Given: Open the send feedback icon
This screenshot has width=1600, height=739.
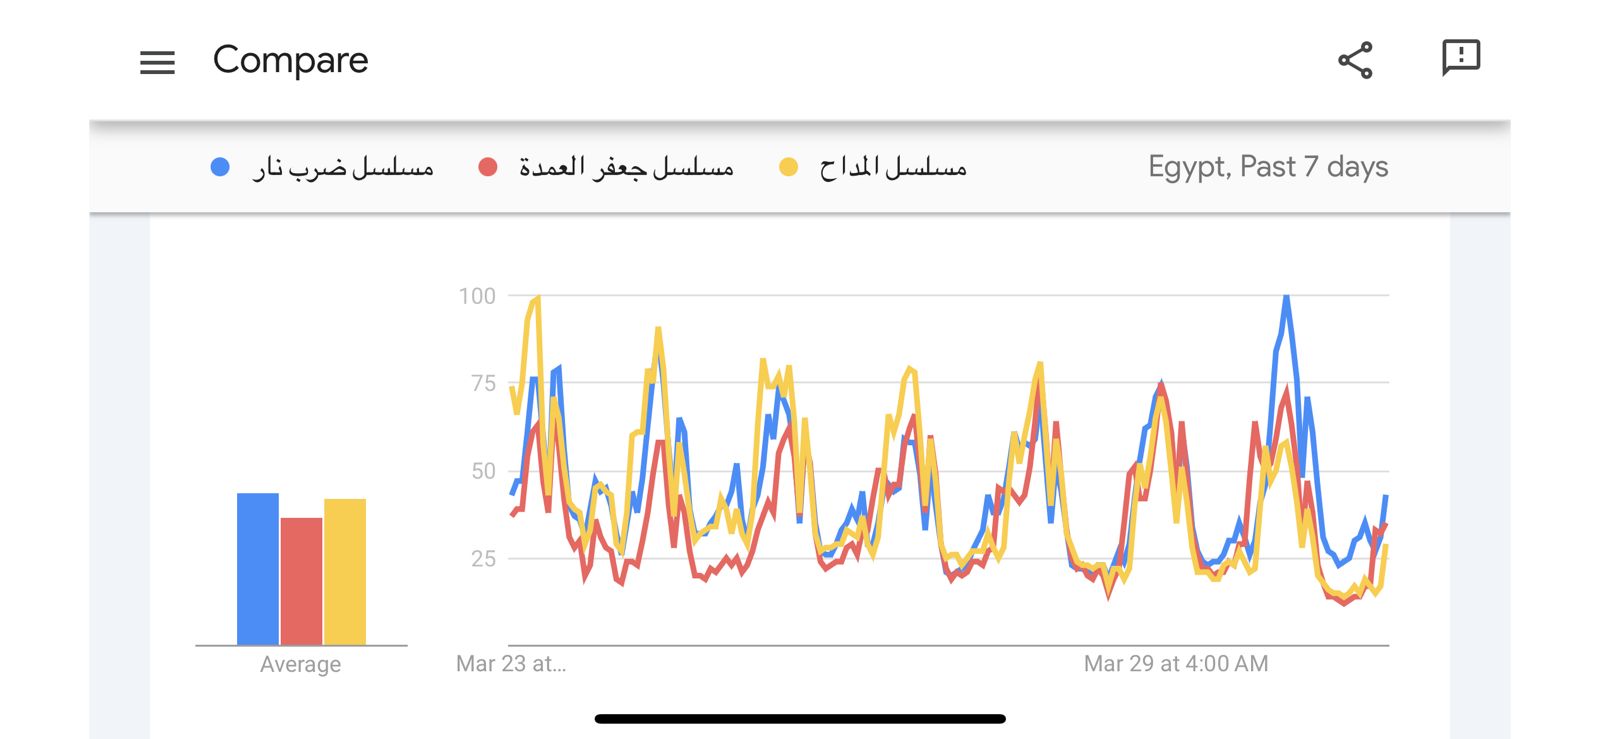Looking at the screenshot, I should tap(1460, 58).
